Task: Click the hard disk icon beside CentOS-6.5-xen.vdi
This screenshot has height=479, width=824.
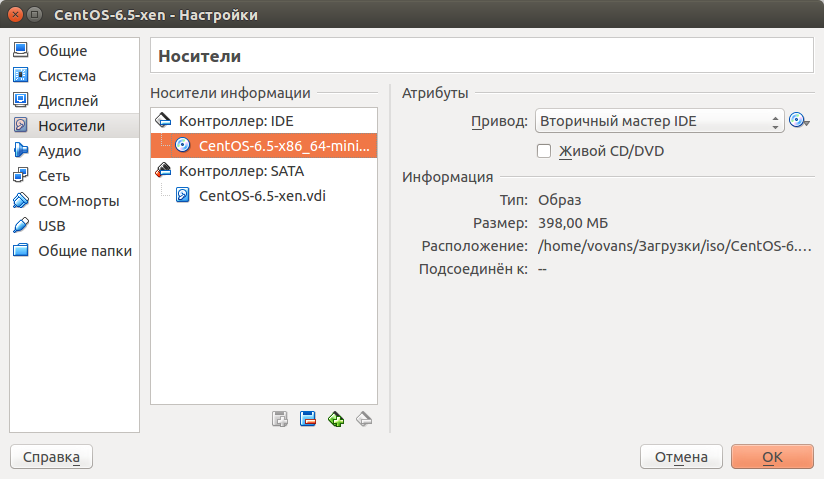Action: tap(182, 195)
